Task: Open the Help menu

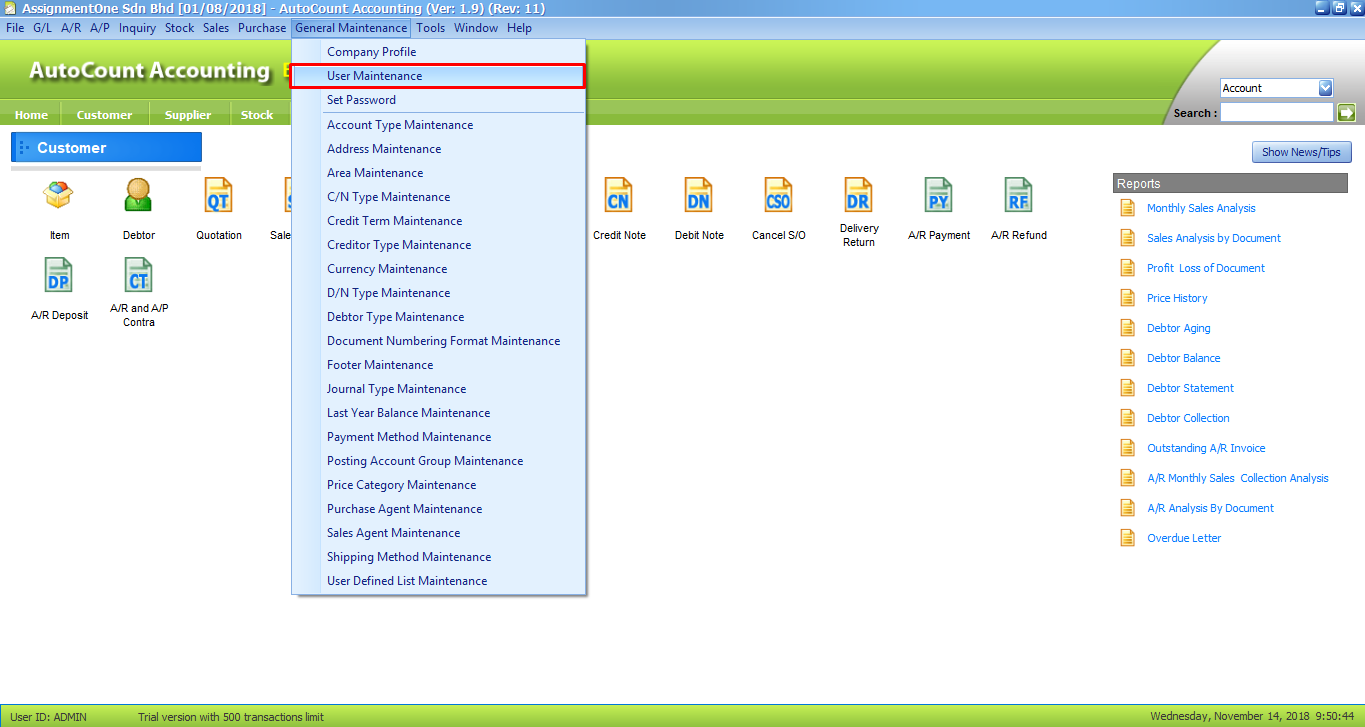Action: click(x=520, y=28)
